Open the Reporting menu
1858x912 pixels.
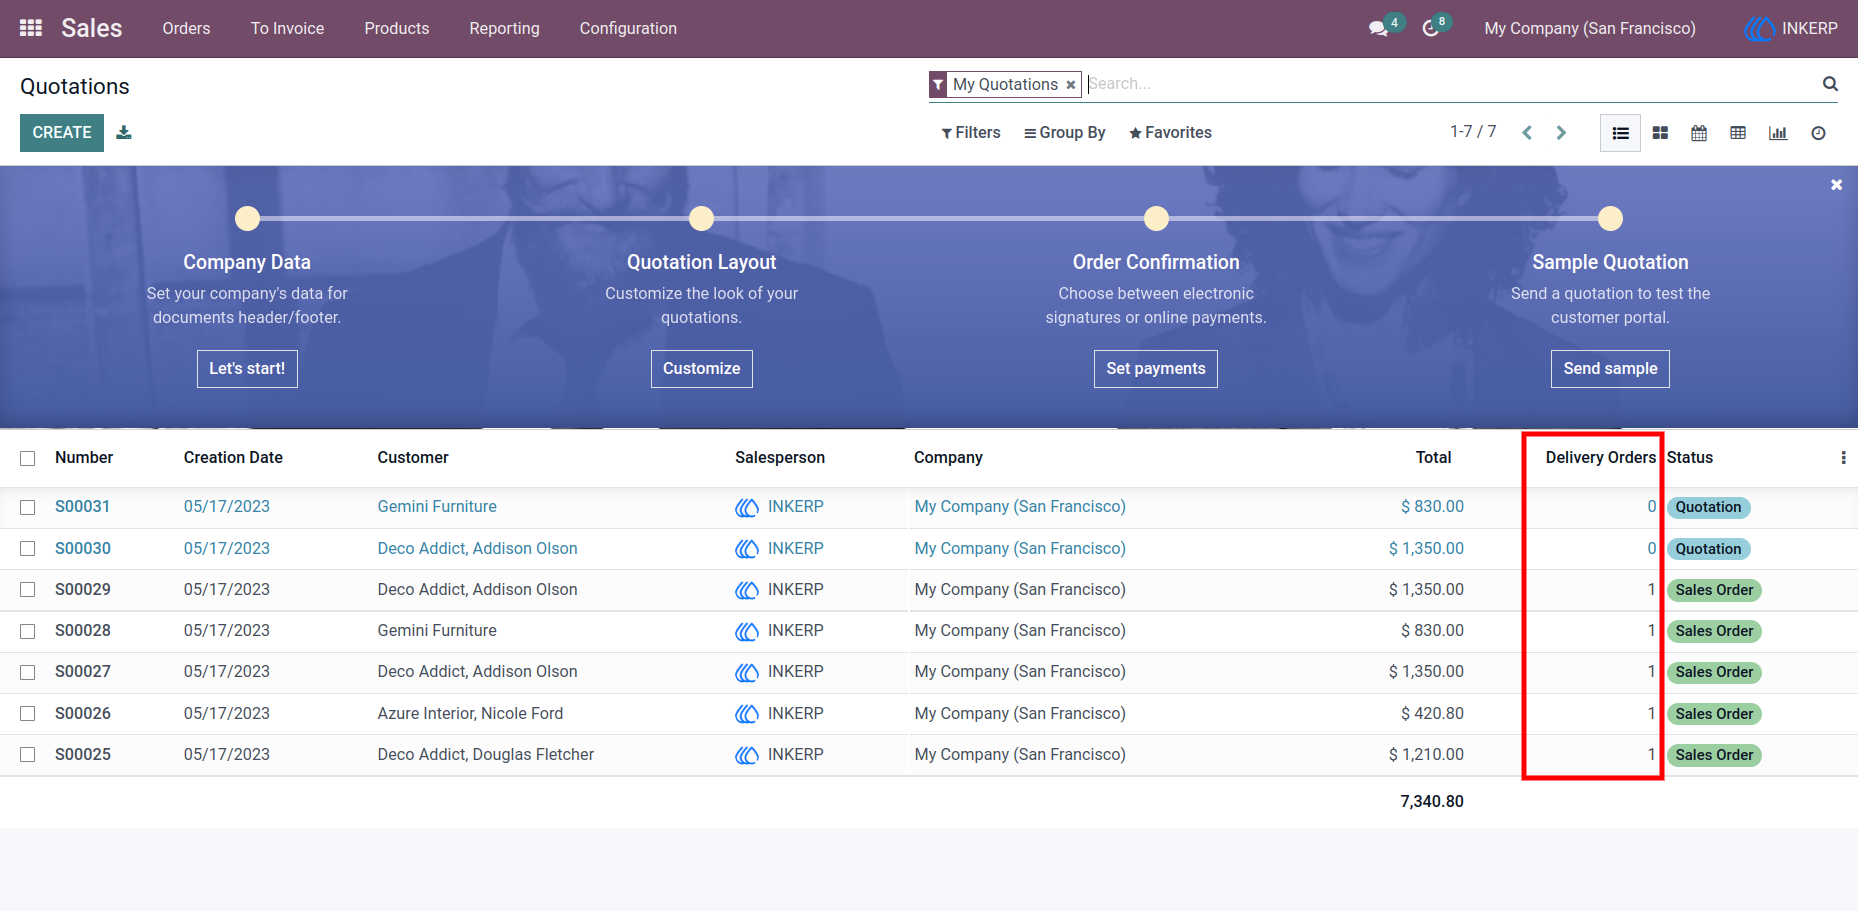pyautogui.click(x=505, y=28)
